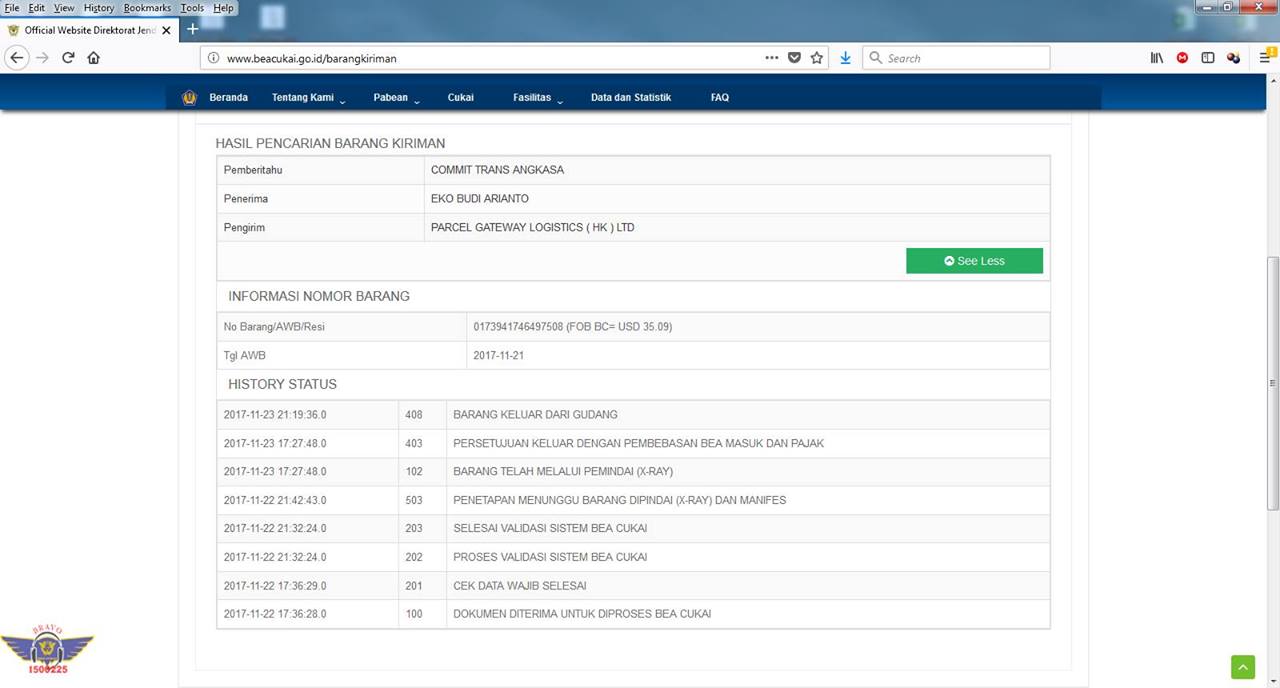The image size is (1280, 688).
Task: Open the Data dan Statistik link
Action: click(x=631, y=98)
